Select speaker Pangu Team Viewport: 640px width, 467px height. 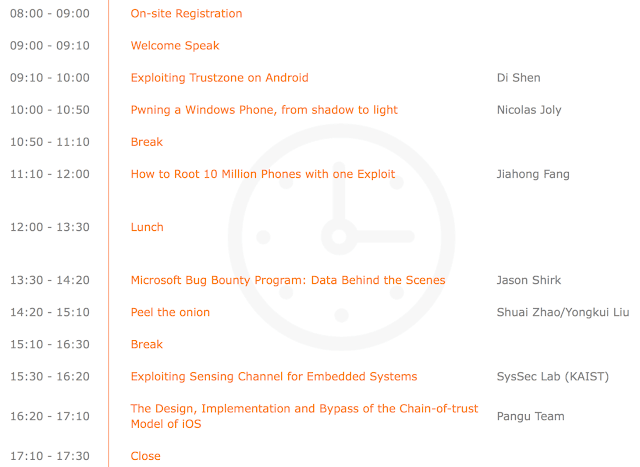pyautogui.click(x=531, y=417)
